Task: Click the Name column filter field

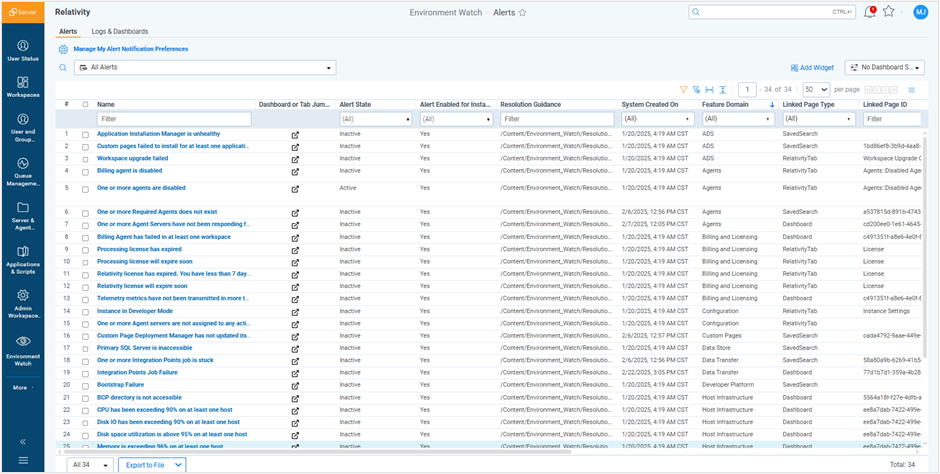Action: point(173,119)
